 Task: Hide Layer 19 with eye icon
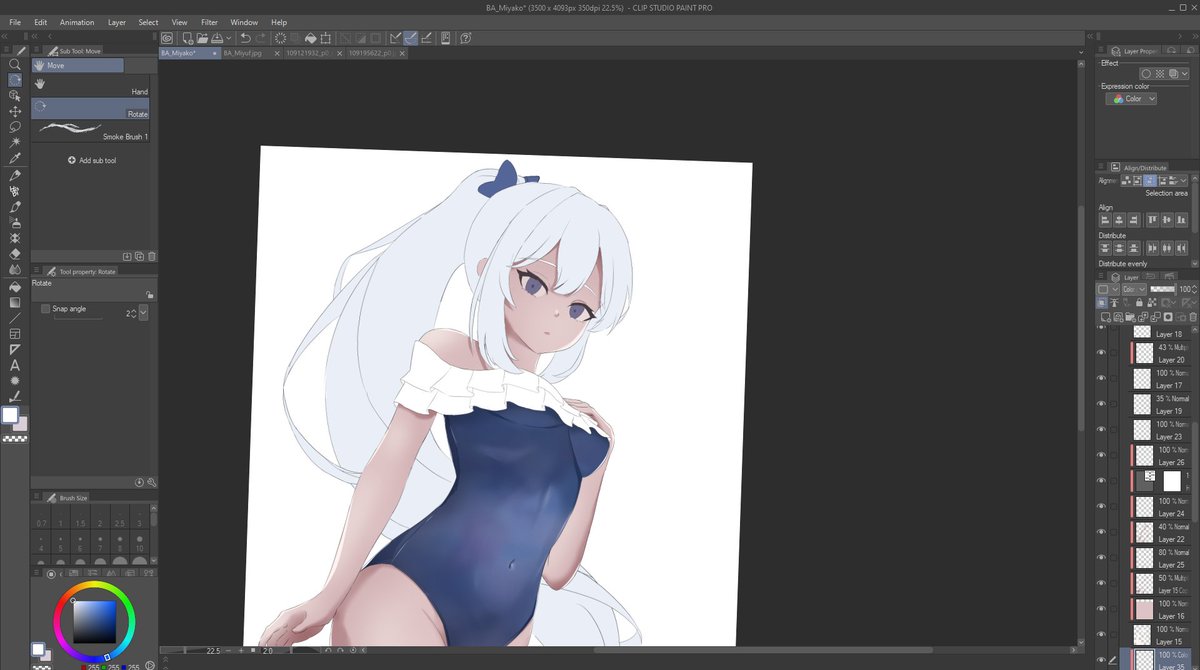click(x=1101, y=404)
